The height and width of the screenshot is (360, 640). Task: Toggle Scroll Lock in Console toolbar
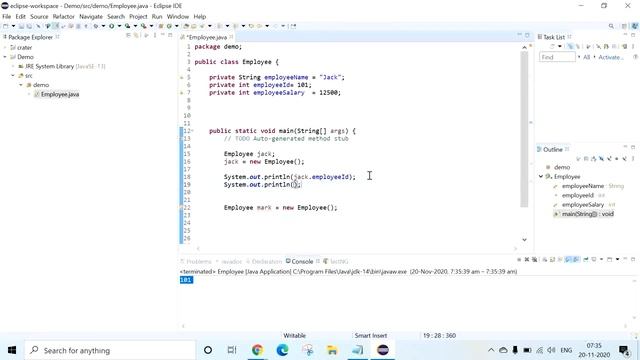pyautogui.click(x=552, y=259)
